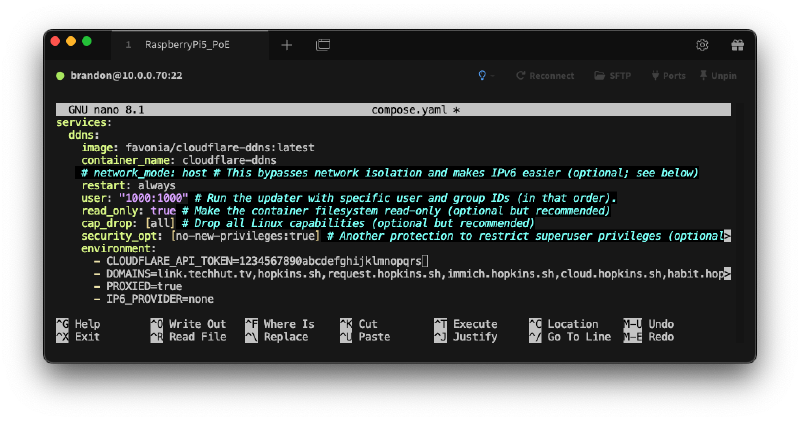
Task: Open the Ports forwarding panel
Action: [x=667, y=76]
